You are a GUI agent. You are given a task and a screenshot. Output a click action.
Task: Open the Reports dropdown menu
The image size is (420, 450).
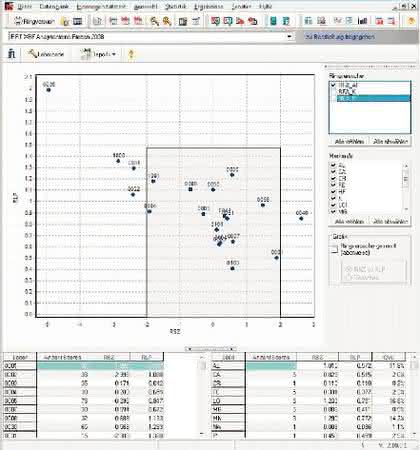[99, 54]
